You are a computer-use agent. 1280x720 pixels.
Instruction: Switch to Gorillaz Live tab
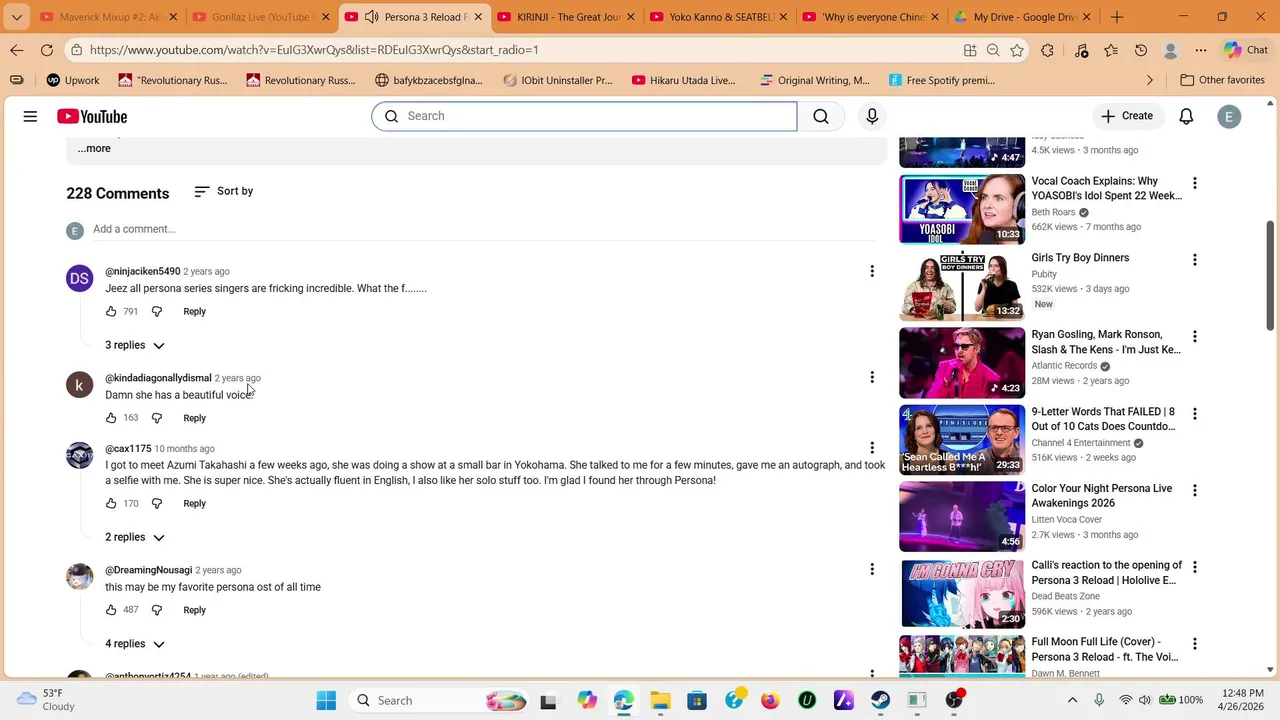(262, 17)
